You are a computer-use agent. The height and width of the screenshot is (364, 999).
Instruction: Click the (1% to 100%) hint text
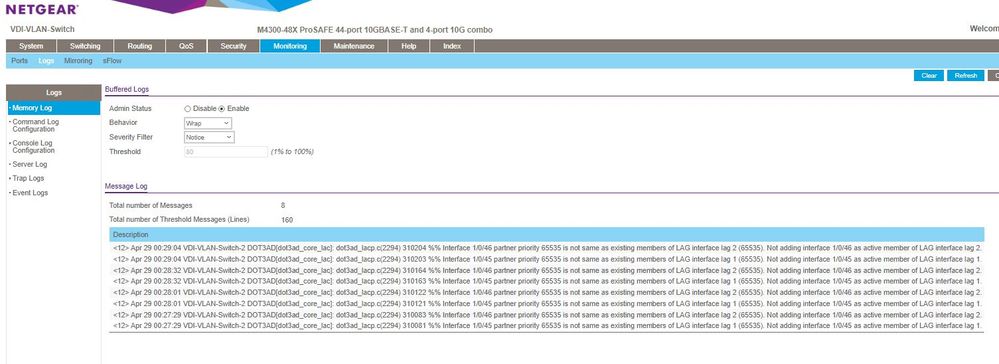pos(292,152)
